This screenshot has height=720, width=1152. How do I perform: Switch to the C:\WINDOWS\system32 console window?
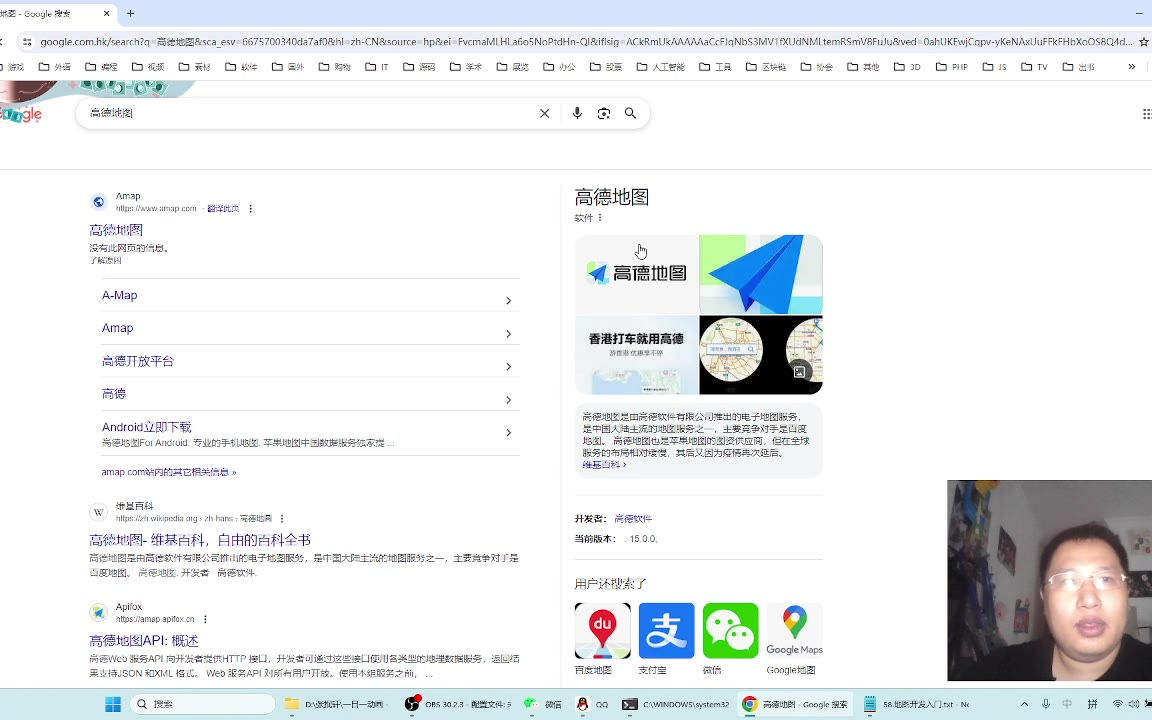676,704
